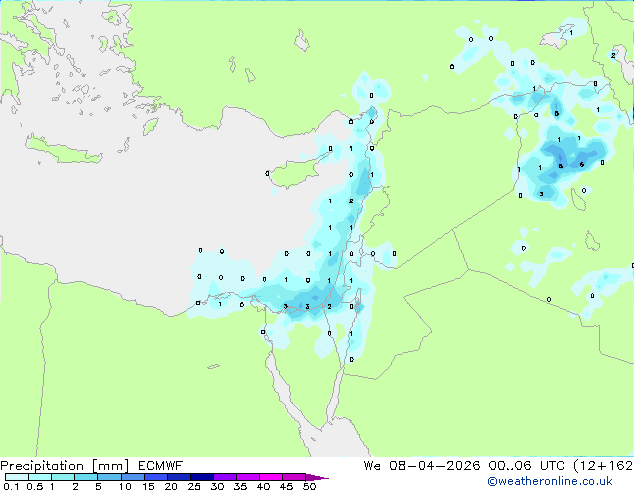This screenshot has width=634, height=490.
Task: Click the "UTC" text in the caption
Action: (x=552, y=466)
